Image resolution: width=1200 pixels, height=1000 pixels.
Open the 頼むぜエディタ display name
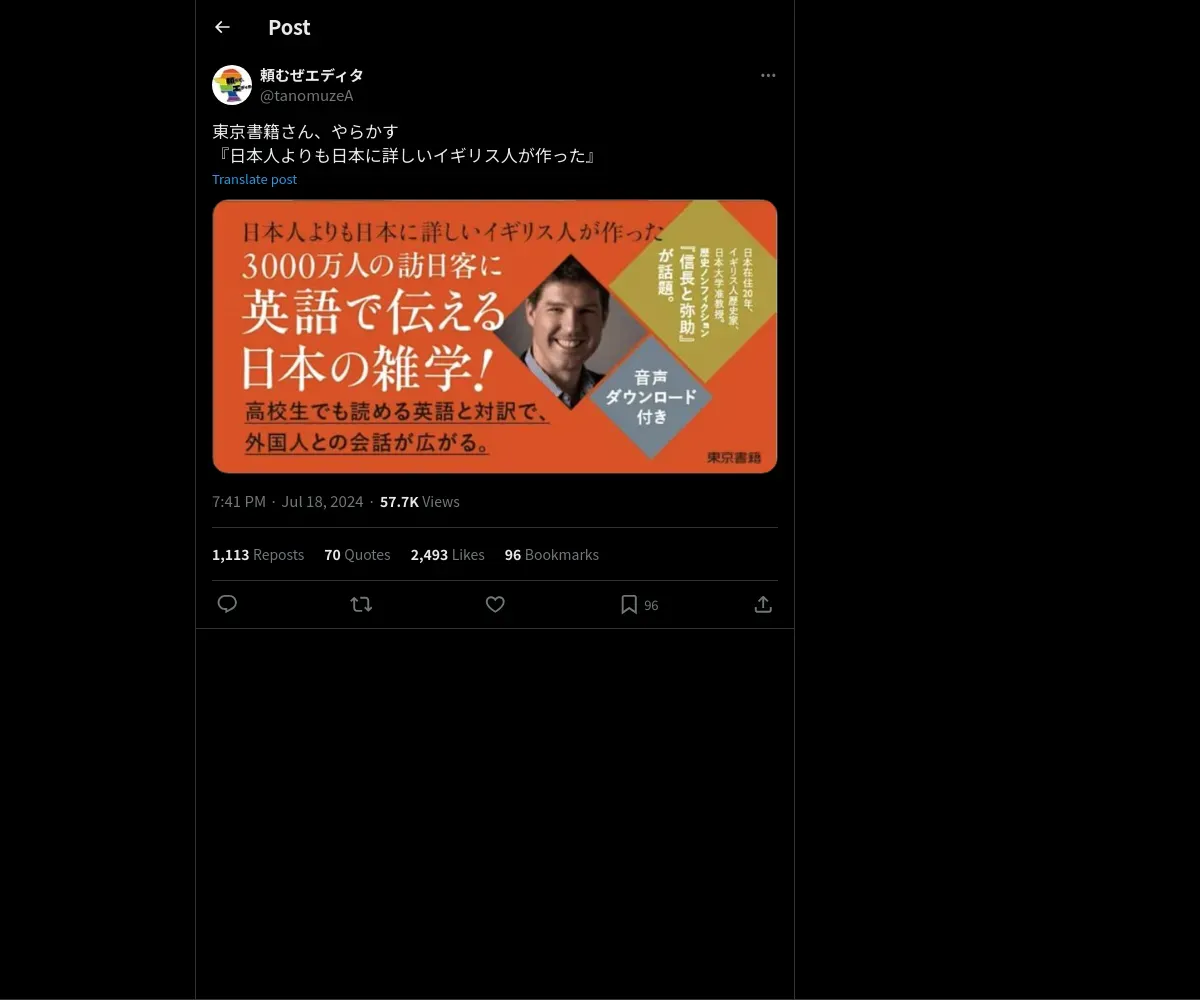(311, 75)
